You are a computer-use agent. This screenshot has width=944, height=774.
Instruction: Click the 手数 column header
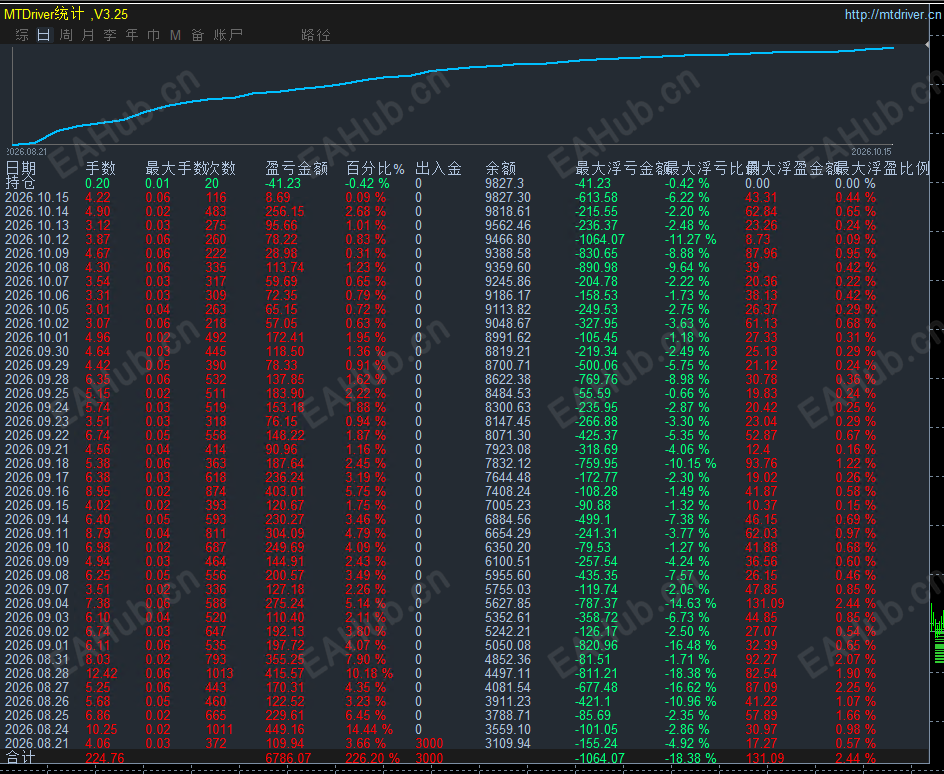point(101,168)
